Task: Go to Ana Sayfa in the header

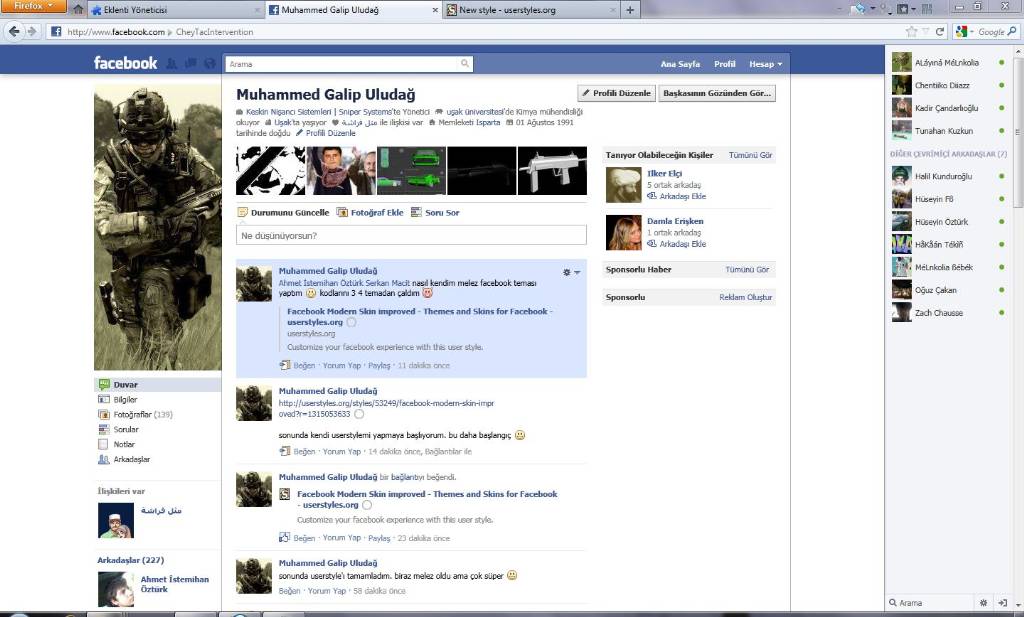Action: [680, 64]
